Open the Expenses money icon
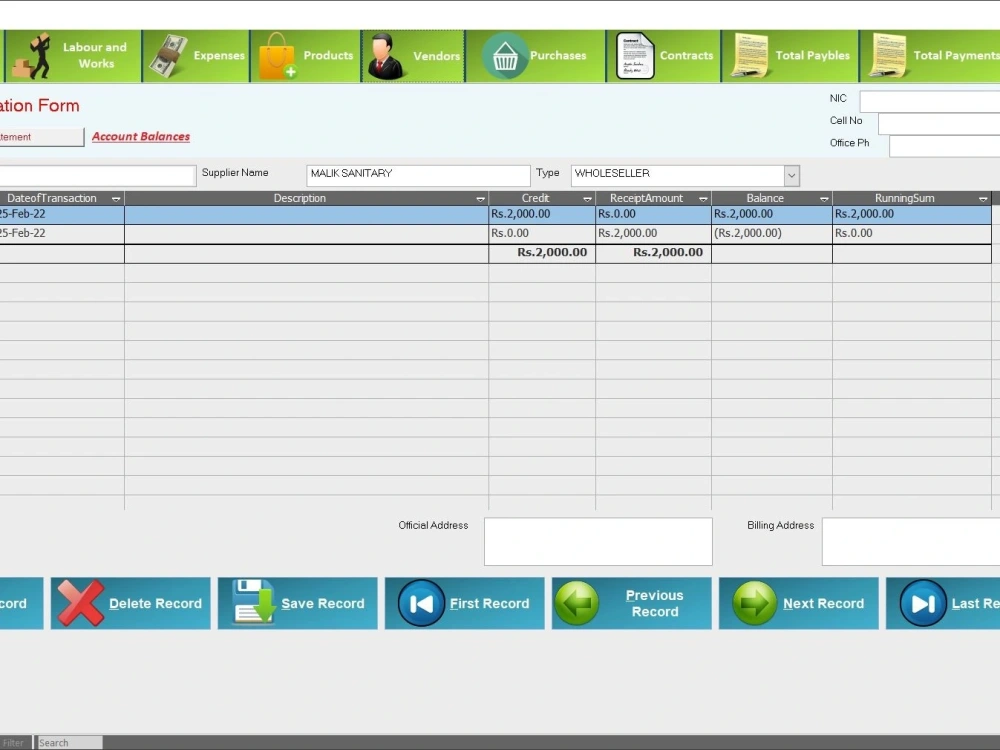 coord(168,56)
